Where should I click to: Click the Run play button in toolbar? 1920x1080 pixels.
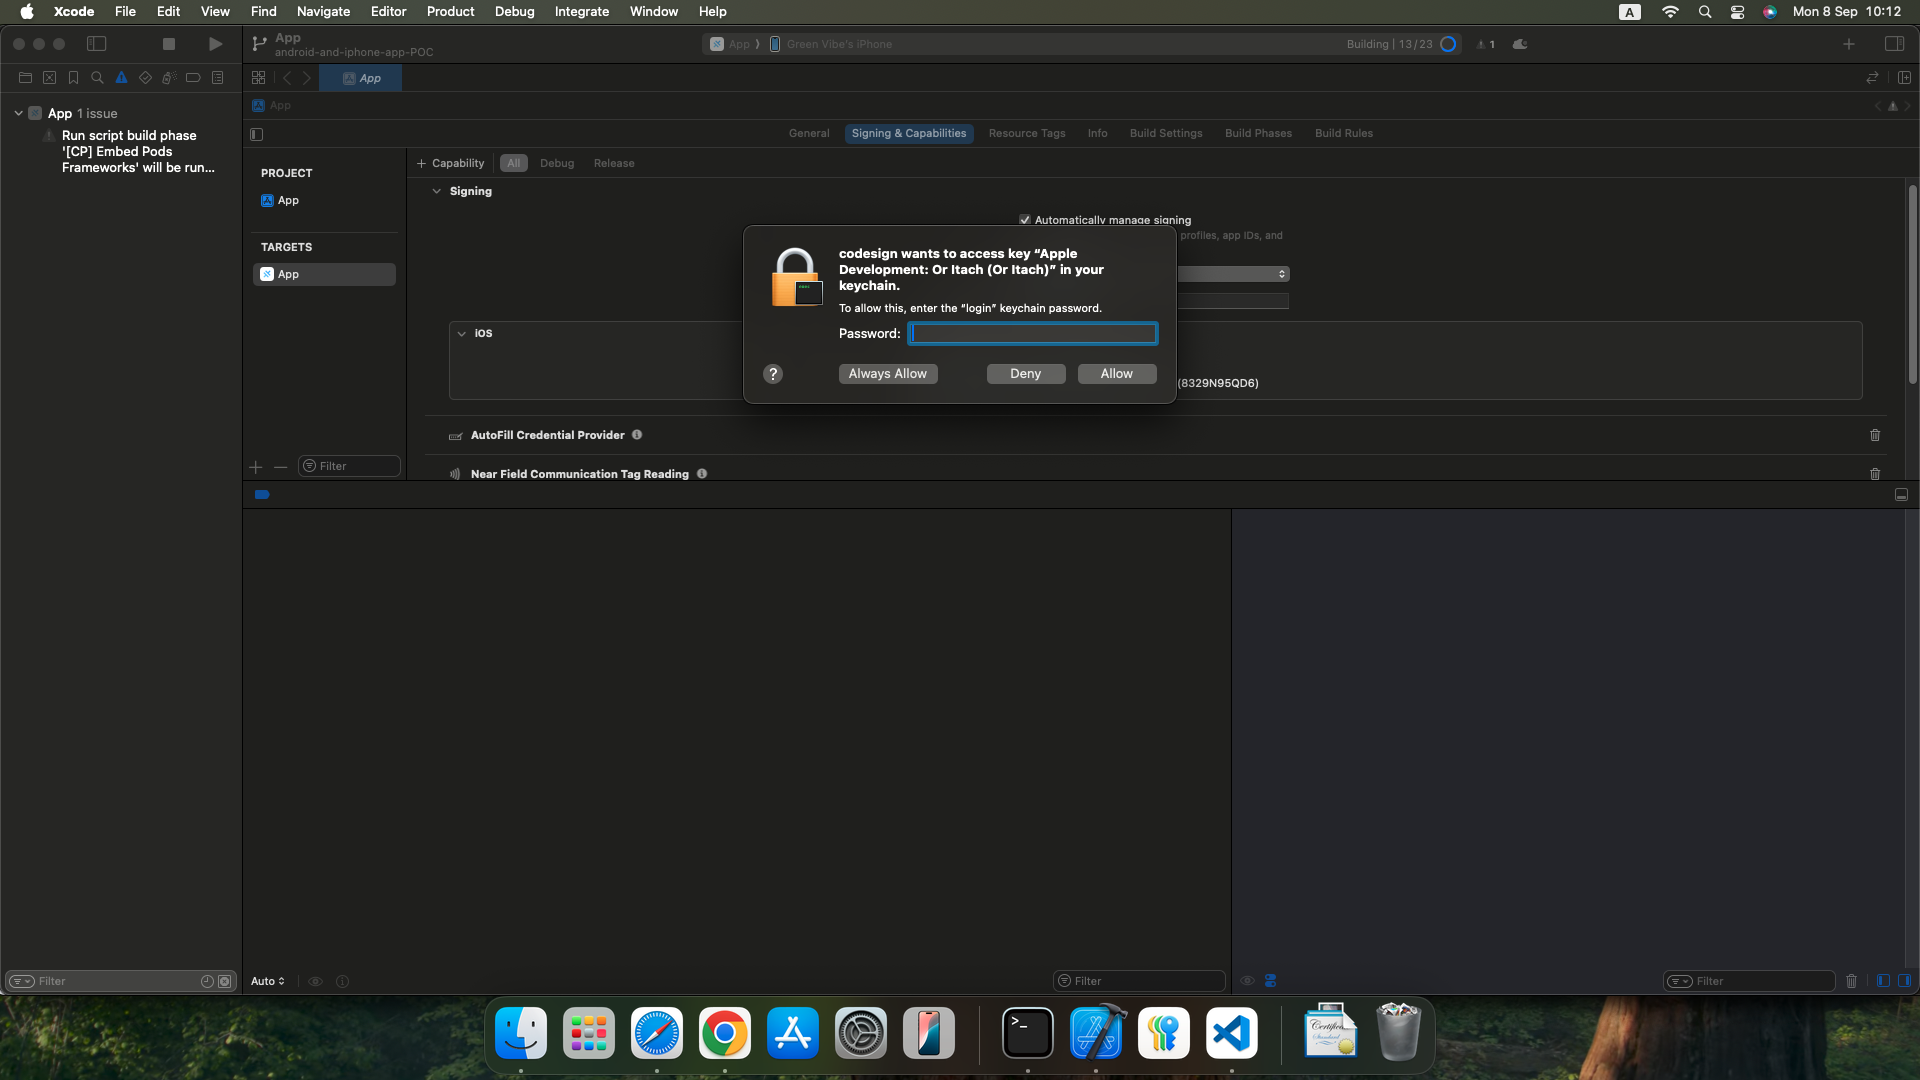tap(215, 44)
